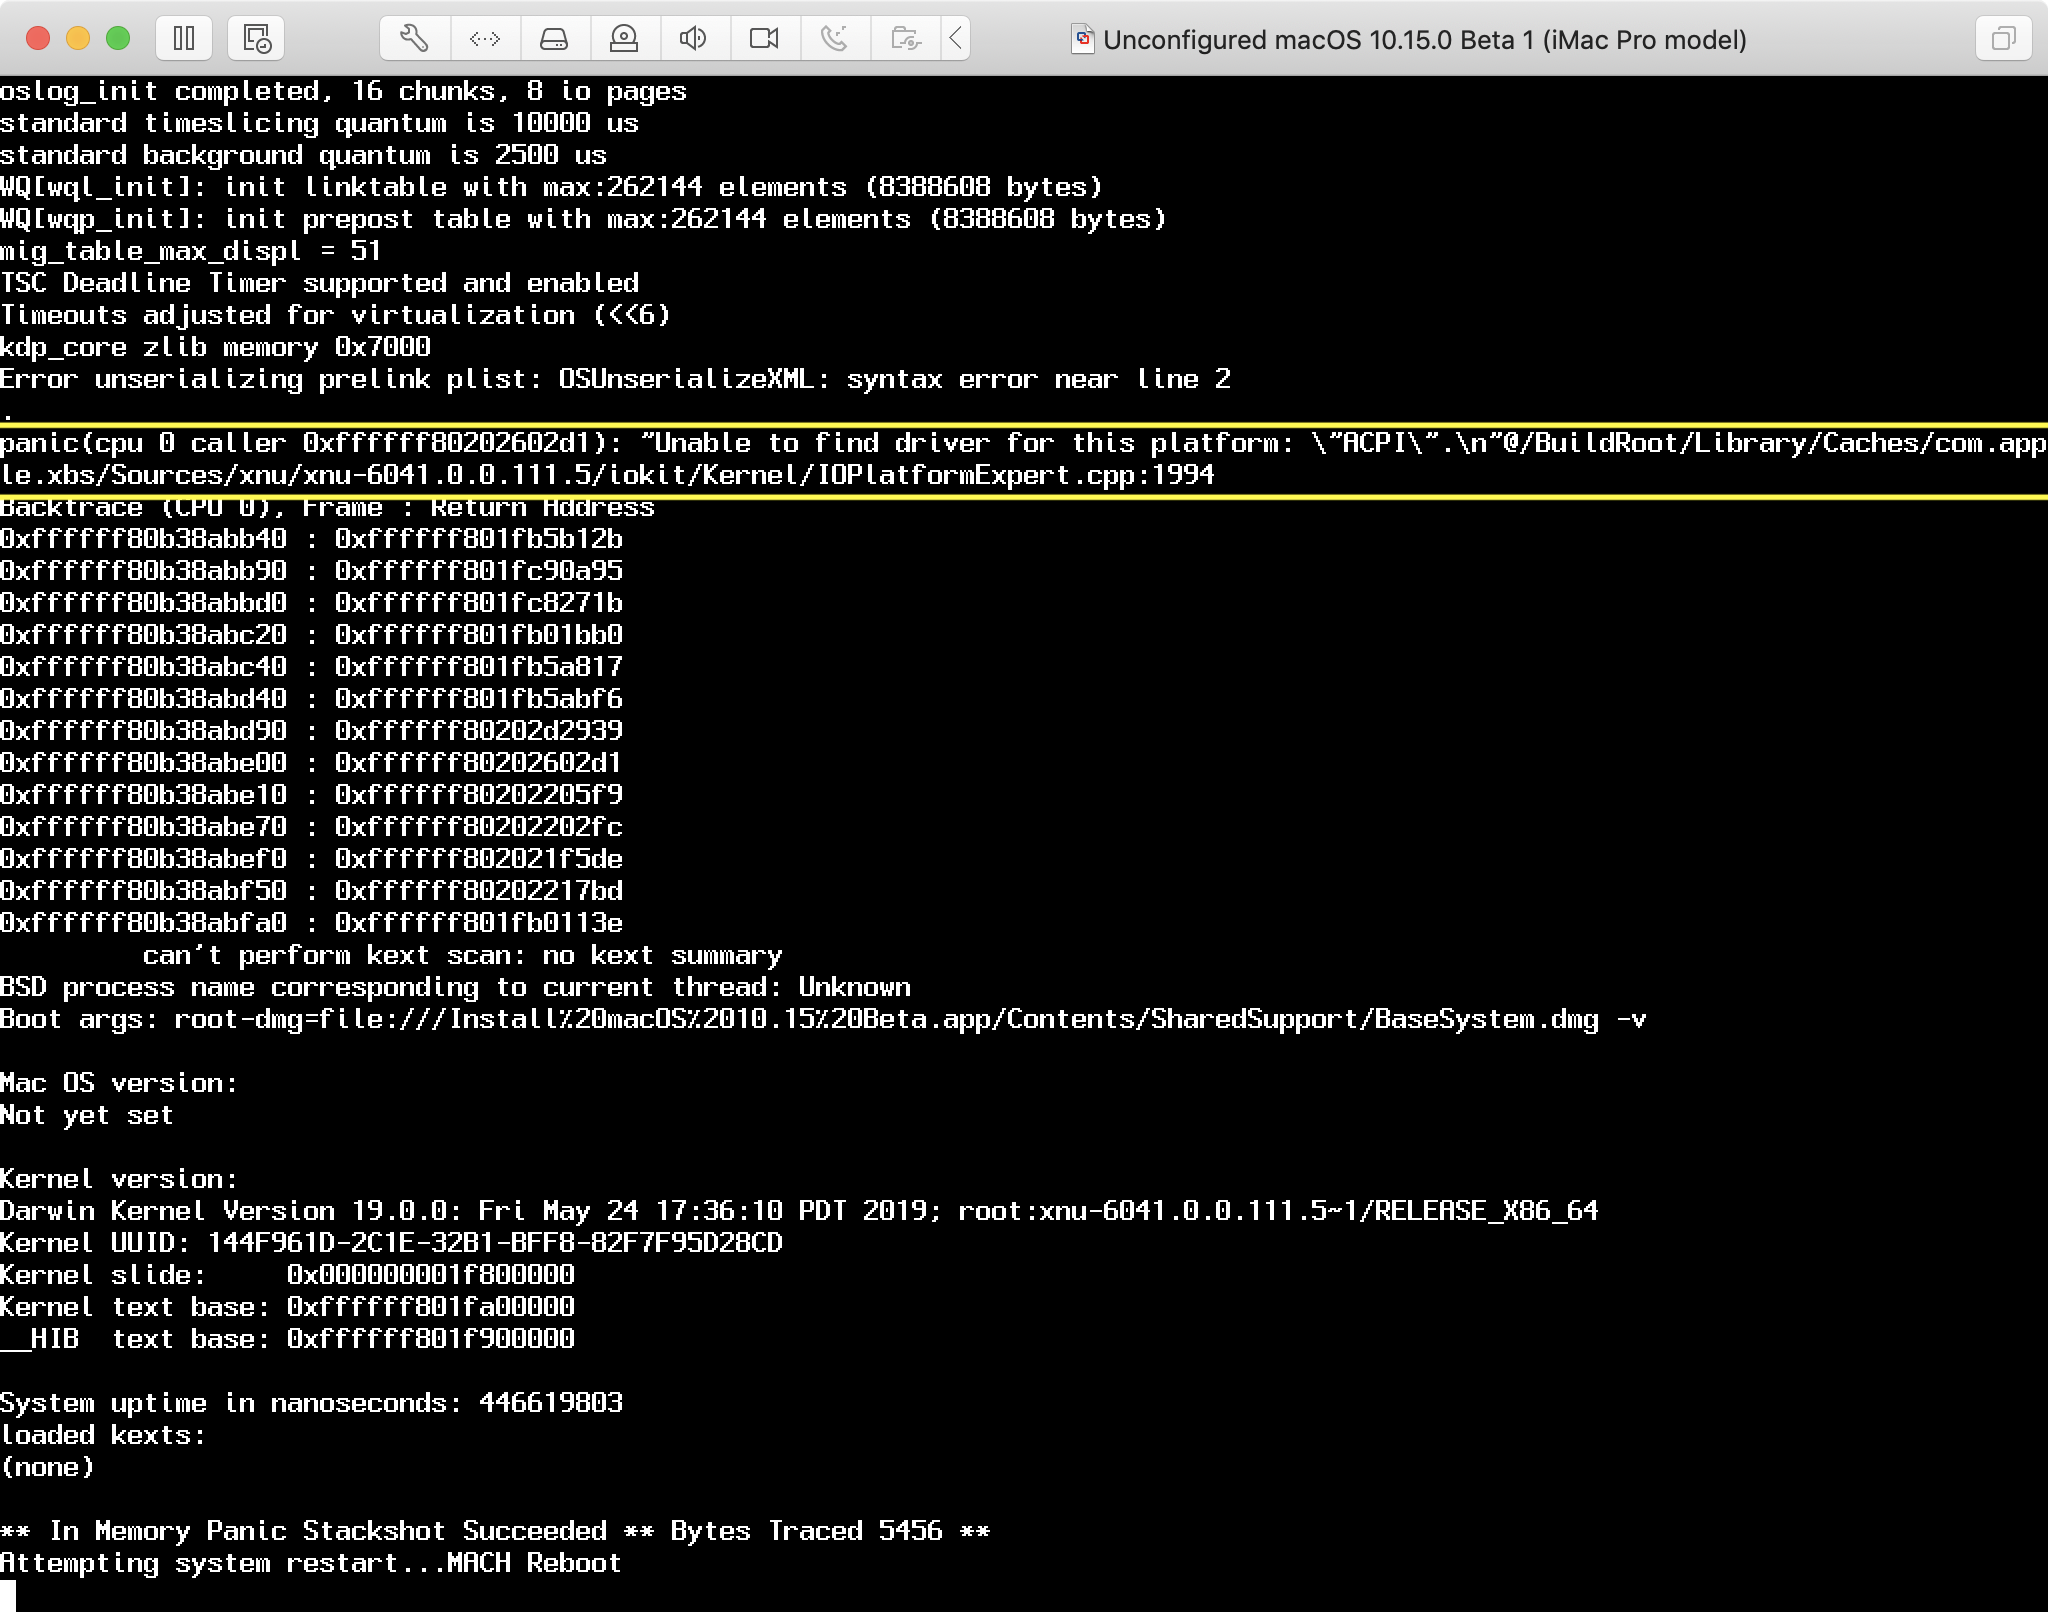Click 'In Memory Panic Stackshot Succeeded' line
Viewport: 2048px width, 1612px height.
click(495, 1531)
